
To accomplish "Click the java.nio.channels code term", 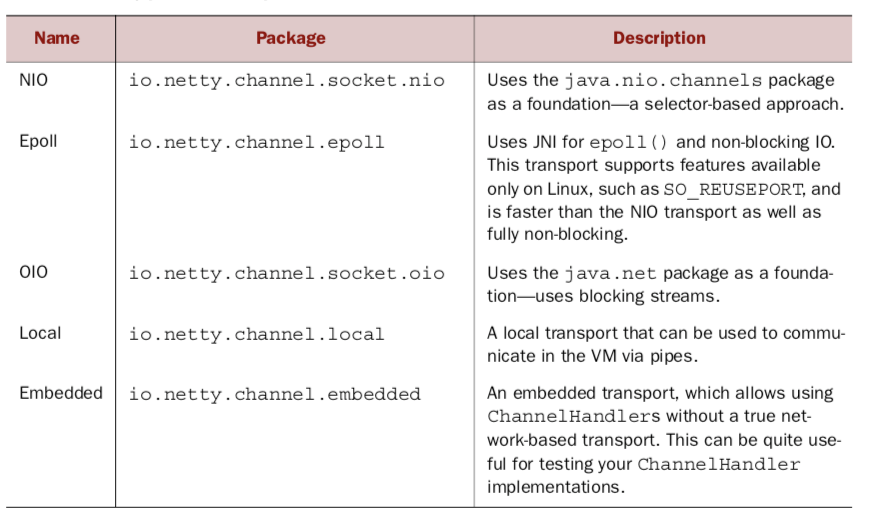I will 675,81.
